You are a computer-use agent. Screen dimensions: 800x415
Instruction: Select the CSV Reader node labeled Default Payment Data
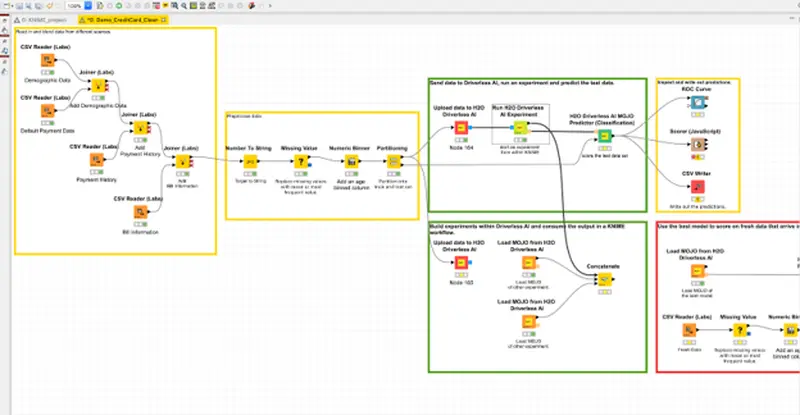coord(47,111)
